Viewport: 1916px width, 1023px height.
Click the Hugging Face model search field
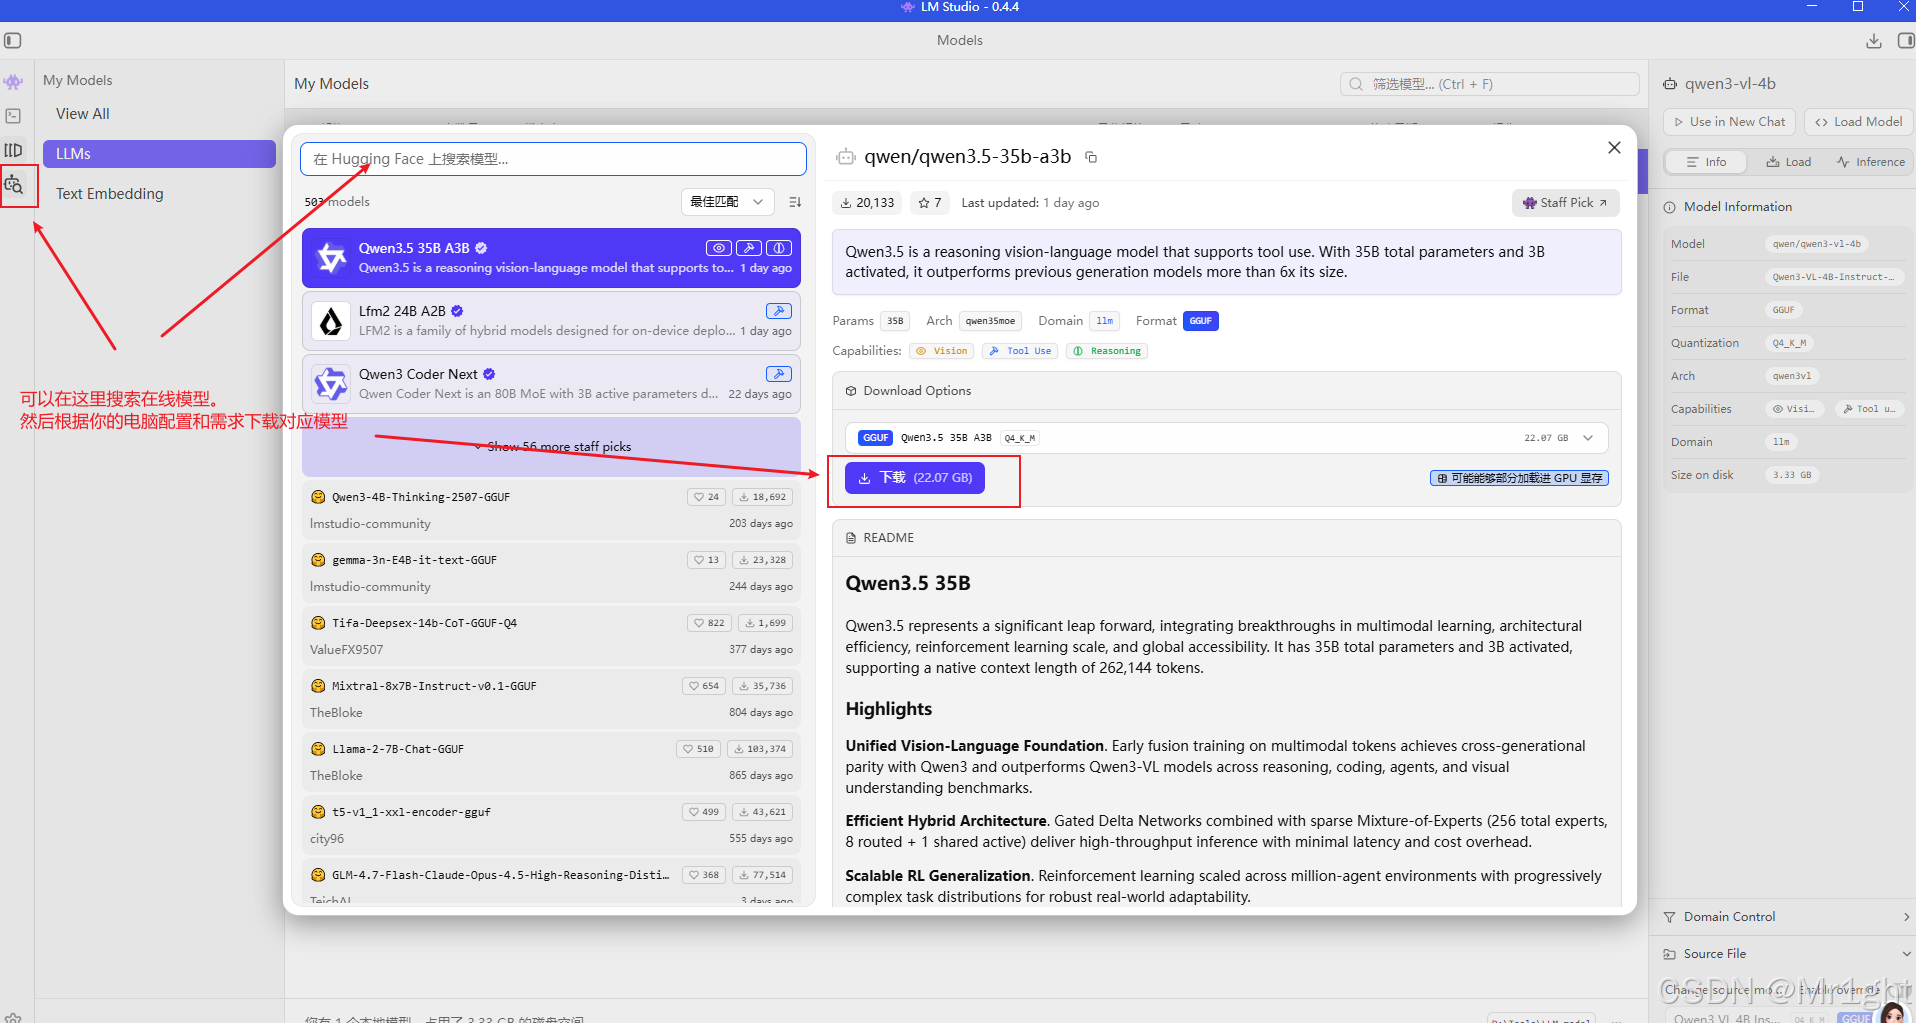[x=553, y=159]
